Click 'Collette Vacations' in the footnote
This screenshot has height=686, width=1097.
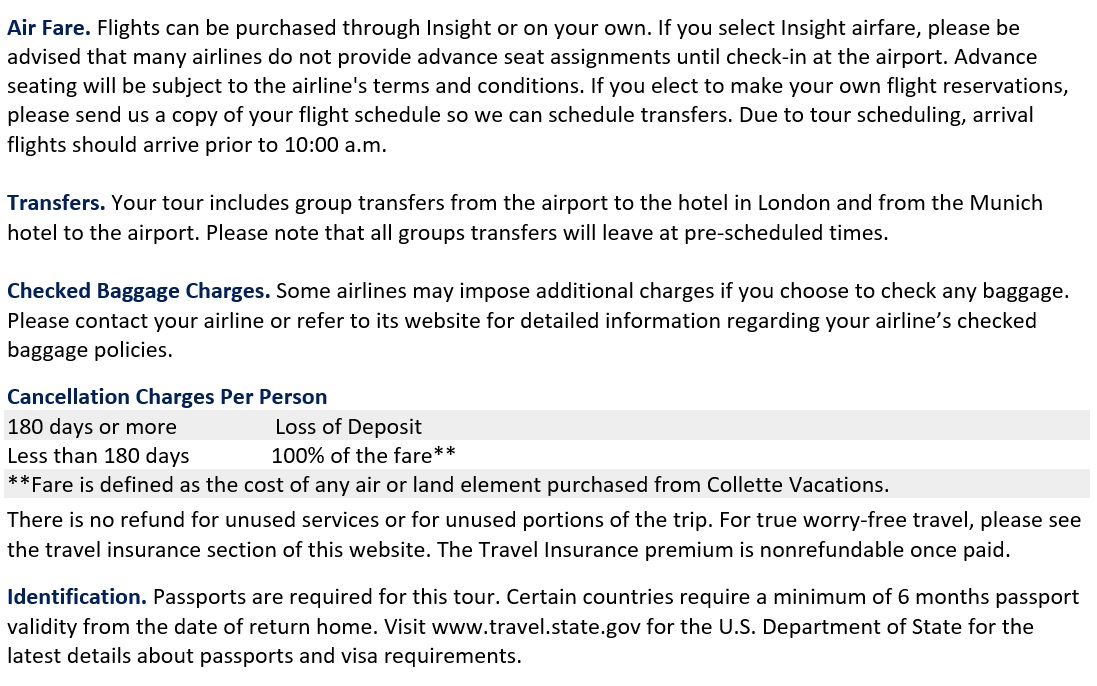click(798, 485)
